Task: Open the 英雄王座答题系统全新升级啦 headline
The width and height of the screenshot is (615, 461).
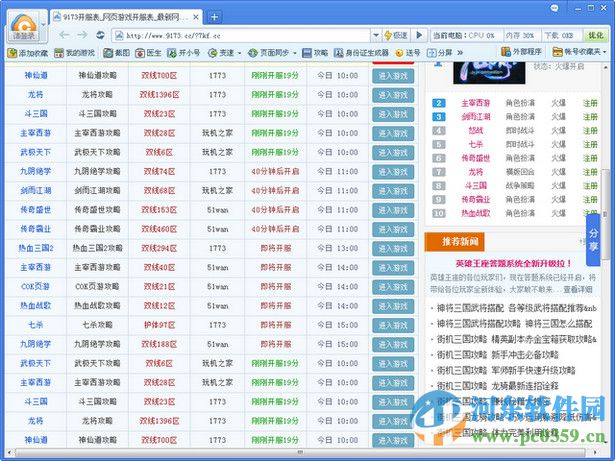Action: (x=513, y=264)
